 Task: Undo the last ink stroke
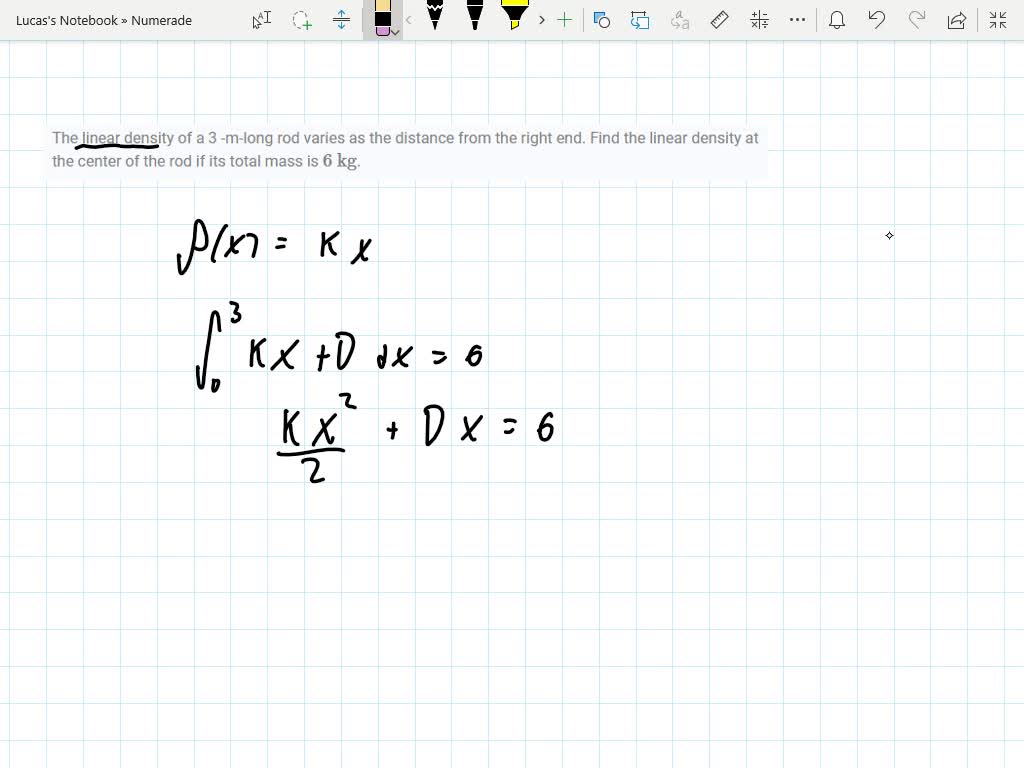click(877, 20)
